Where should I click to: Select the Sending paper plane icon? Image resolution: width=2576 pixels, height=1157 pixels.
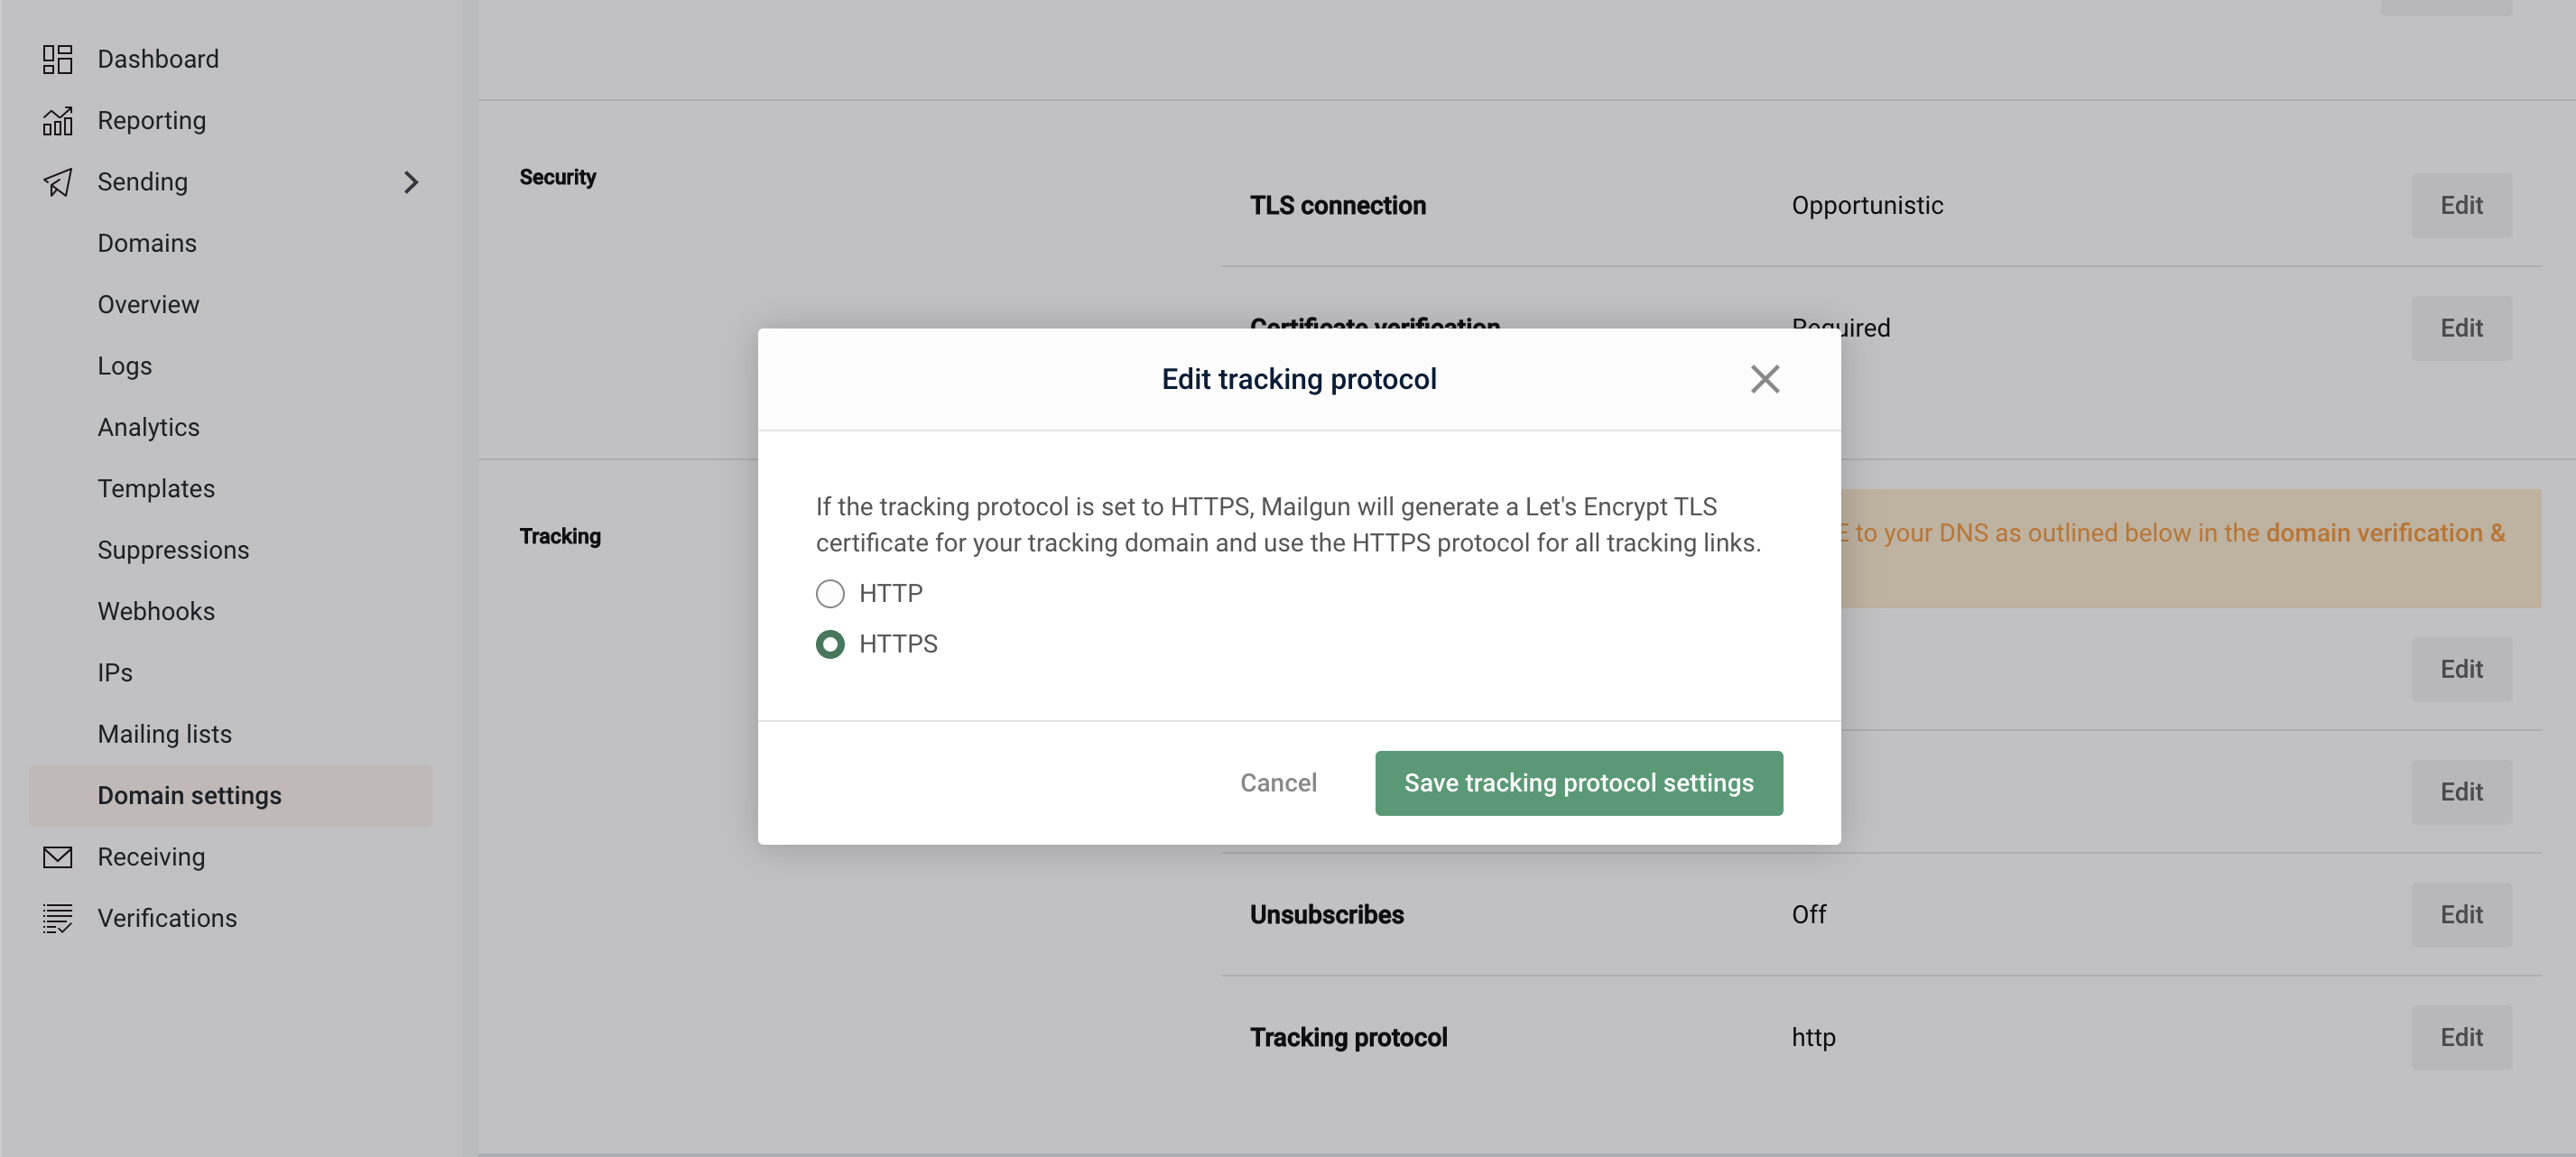click(58, 182)
